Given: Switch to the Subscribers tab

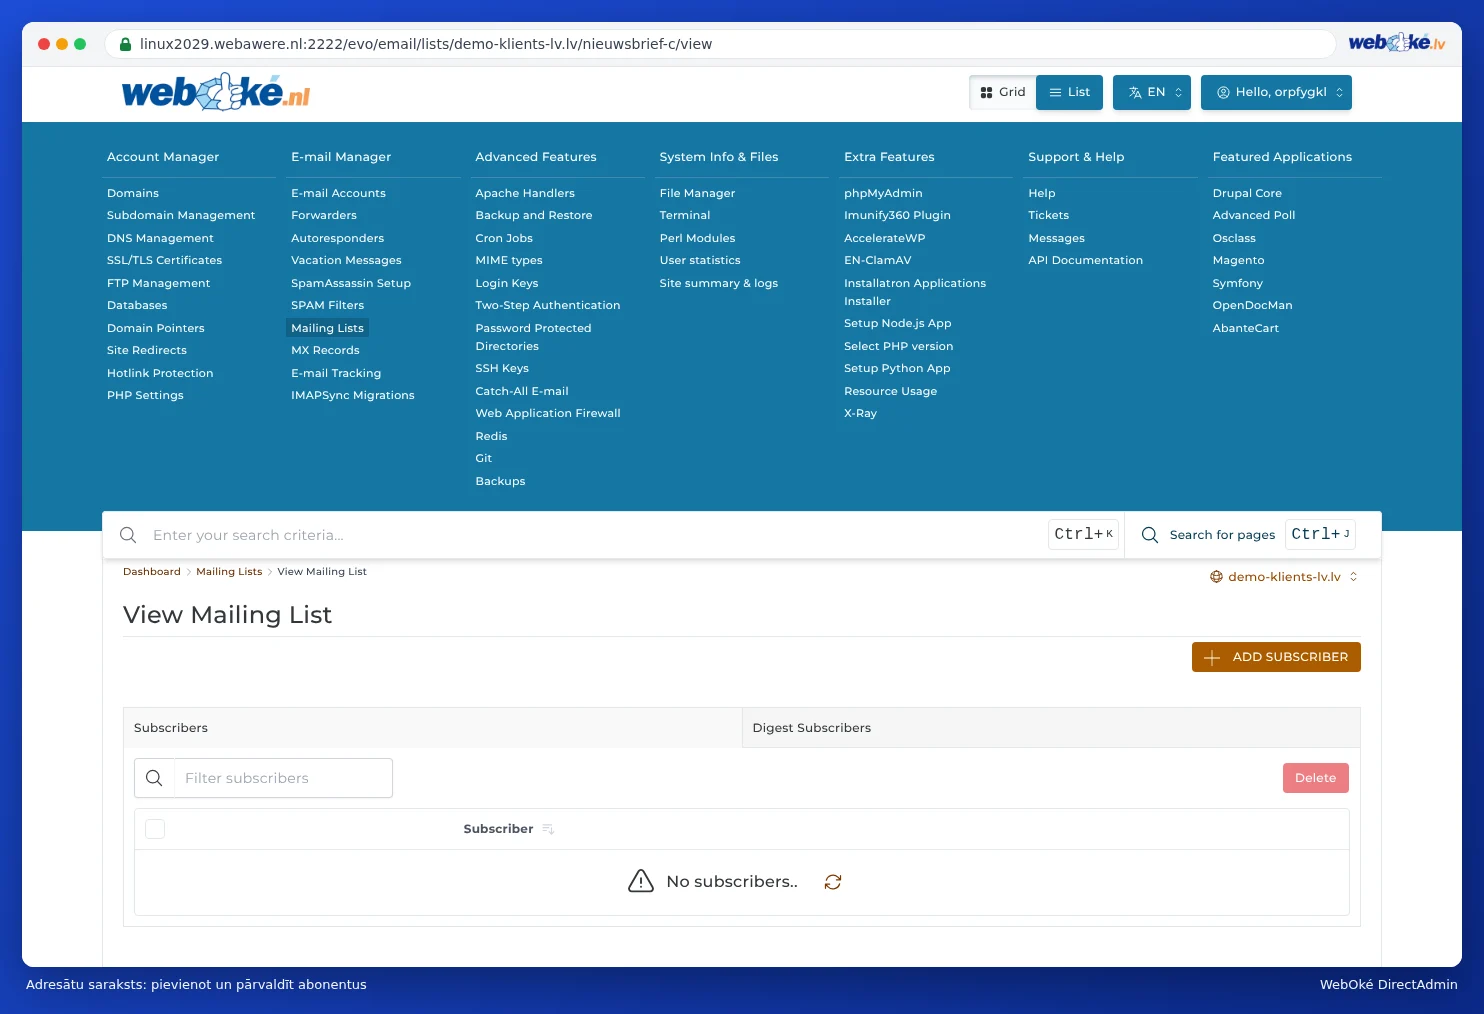Looking at the screenshot, I should tap(432, 728).
